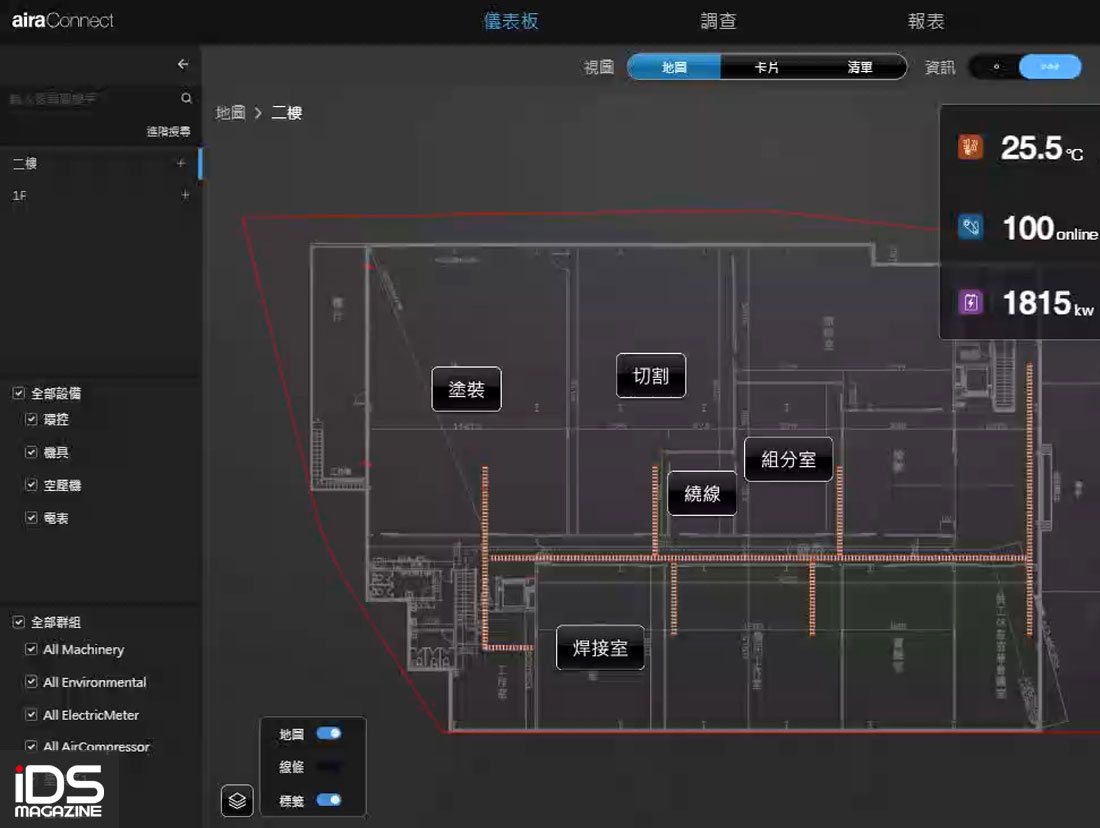
Task: Switch to the 調查 tab
Action: click(718, 21)
